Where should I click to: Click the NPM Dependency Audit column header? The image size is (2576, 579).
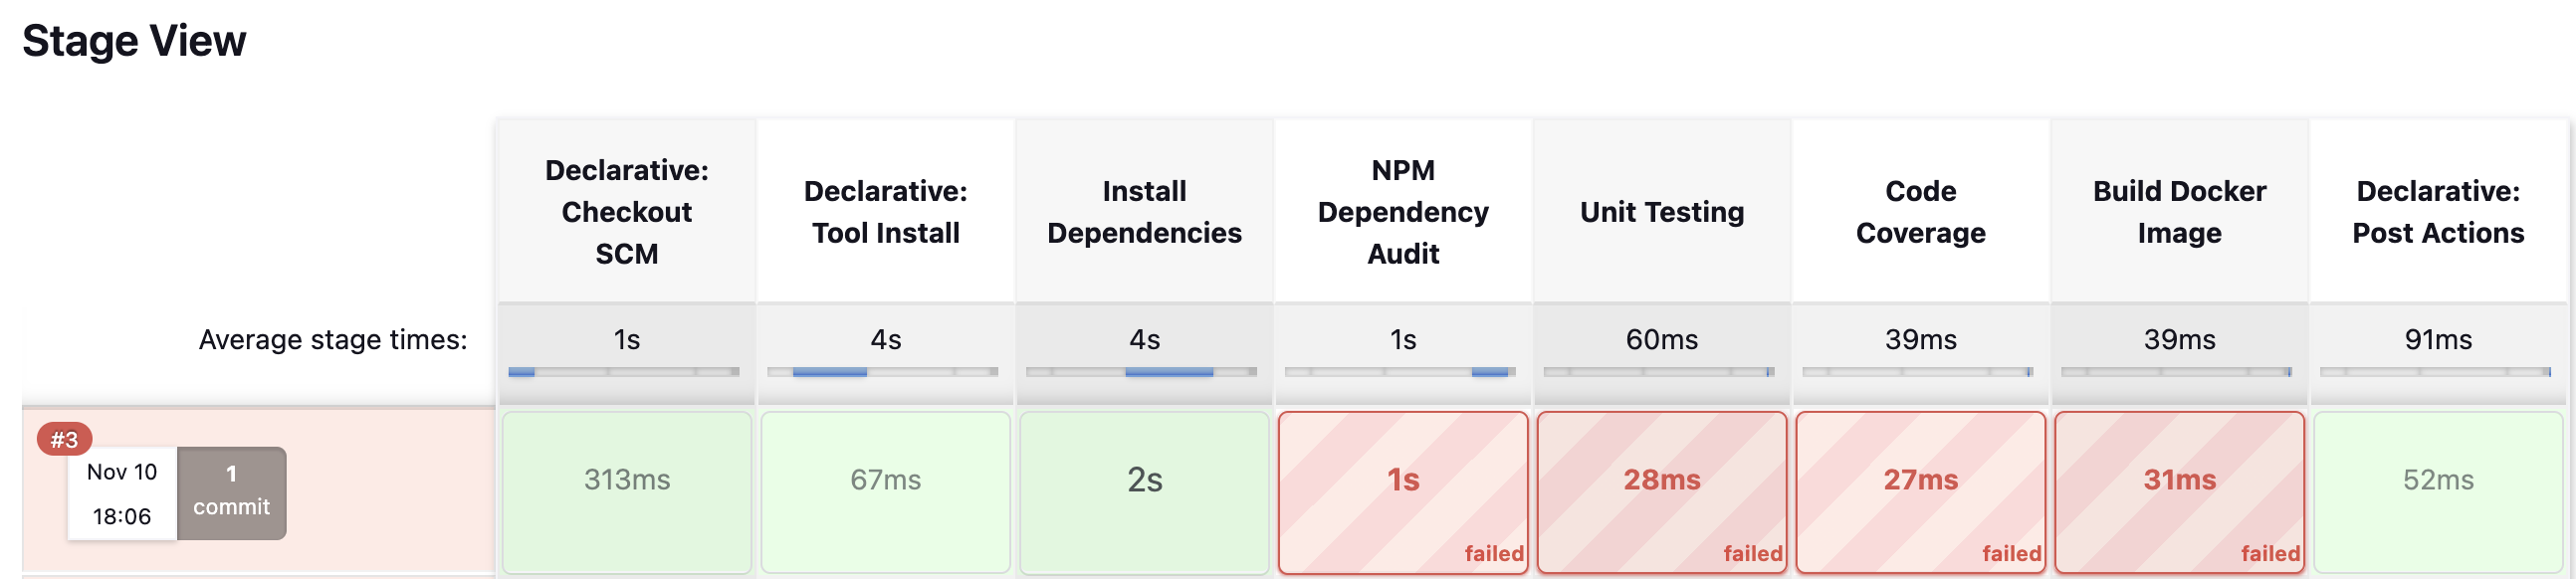(x=1403, y=211)
